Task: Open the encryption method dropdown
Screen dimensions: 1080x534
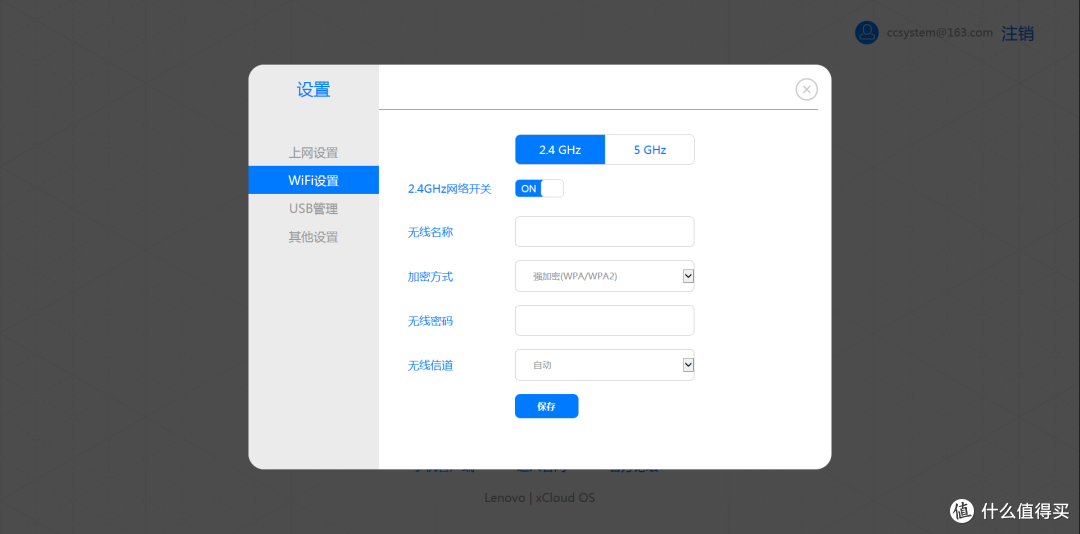Action: pyautogui.click(x=605, y=276)
